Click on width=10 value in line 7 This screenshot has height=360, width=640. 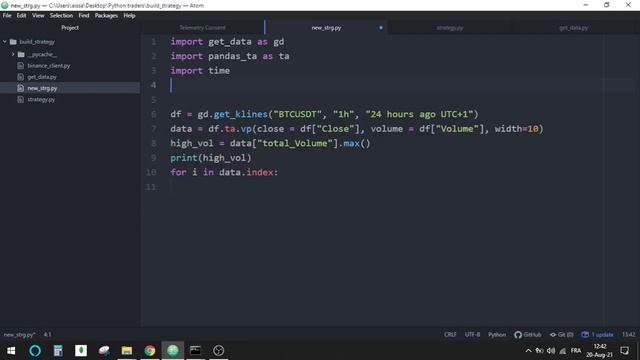point(518,129)
